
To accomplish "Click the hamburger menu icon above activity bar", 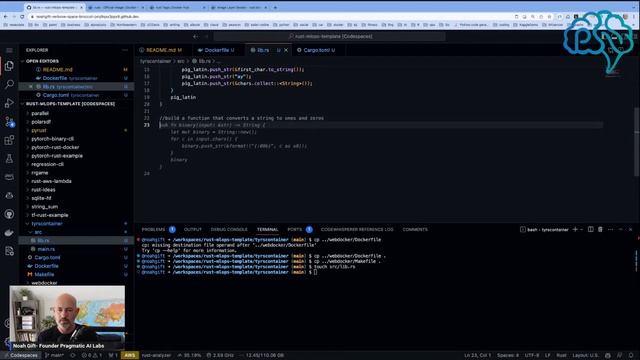I will tap(9, 50).
